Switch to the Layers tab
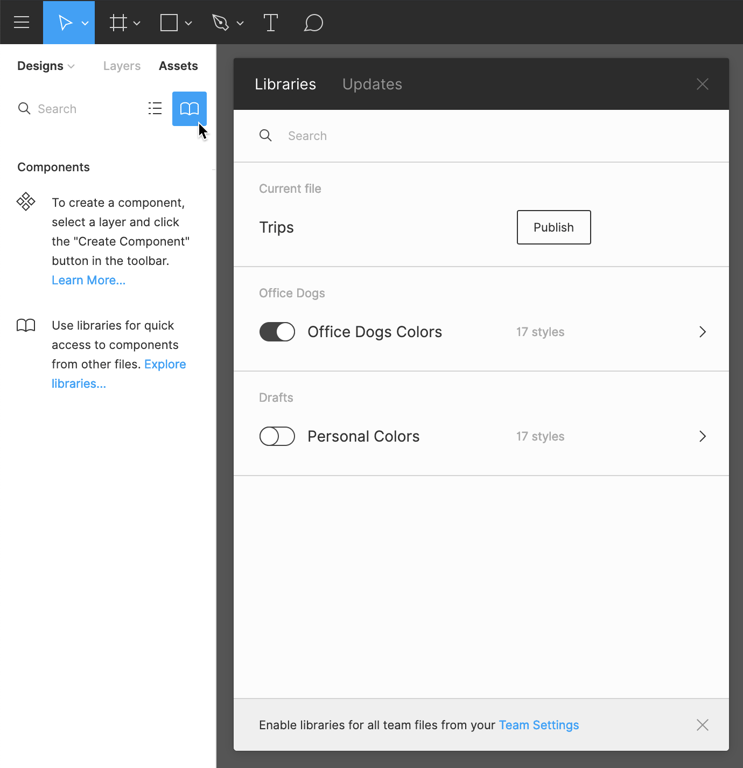This screenshot has height=768, width=743. 122,66
